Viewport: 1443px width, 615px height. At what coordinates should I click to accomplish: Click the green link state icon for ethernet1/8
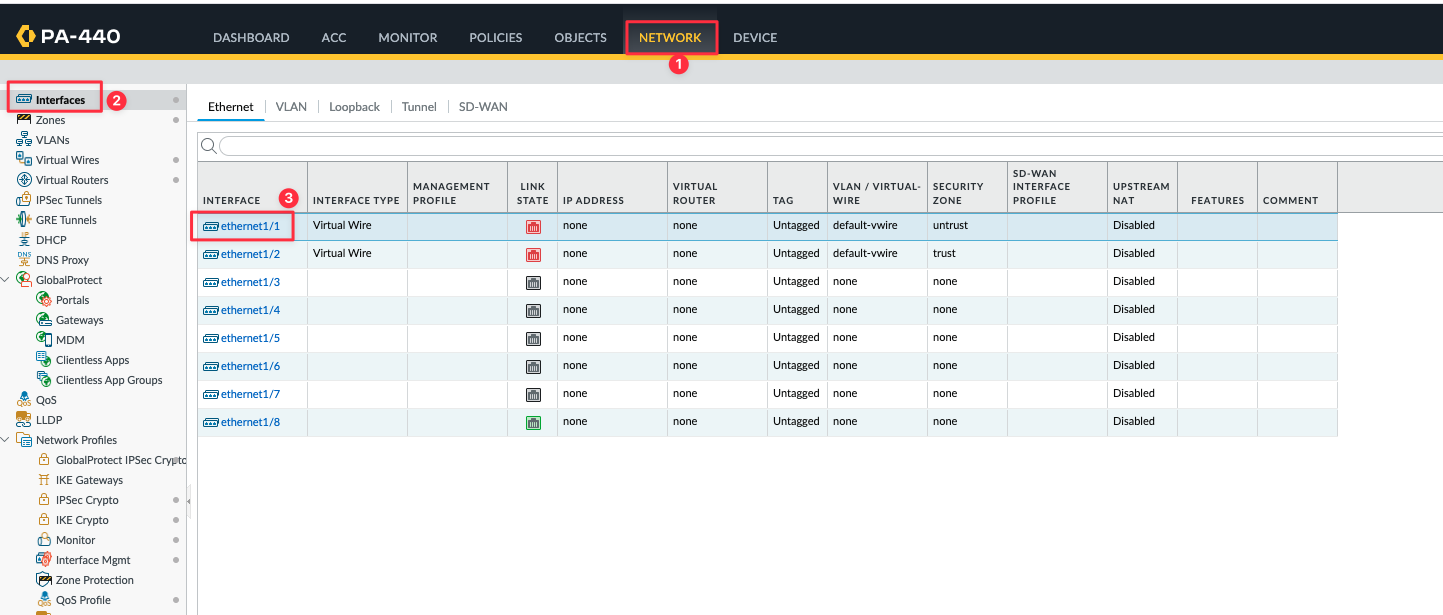[x=533, y=423]
